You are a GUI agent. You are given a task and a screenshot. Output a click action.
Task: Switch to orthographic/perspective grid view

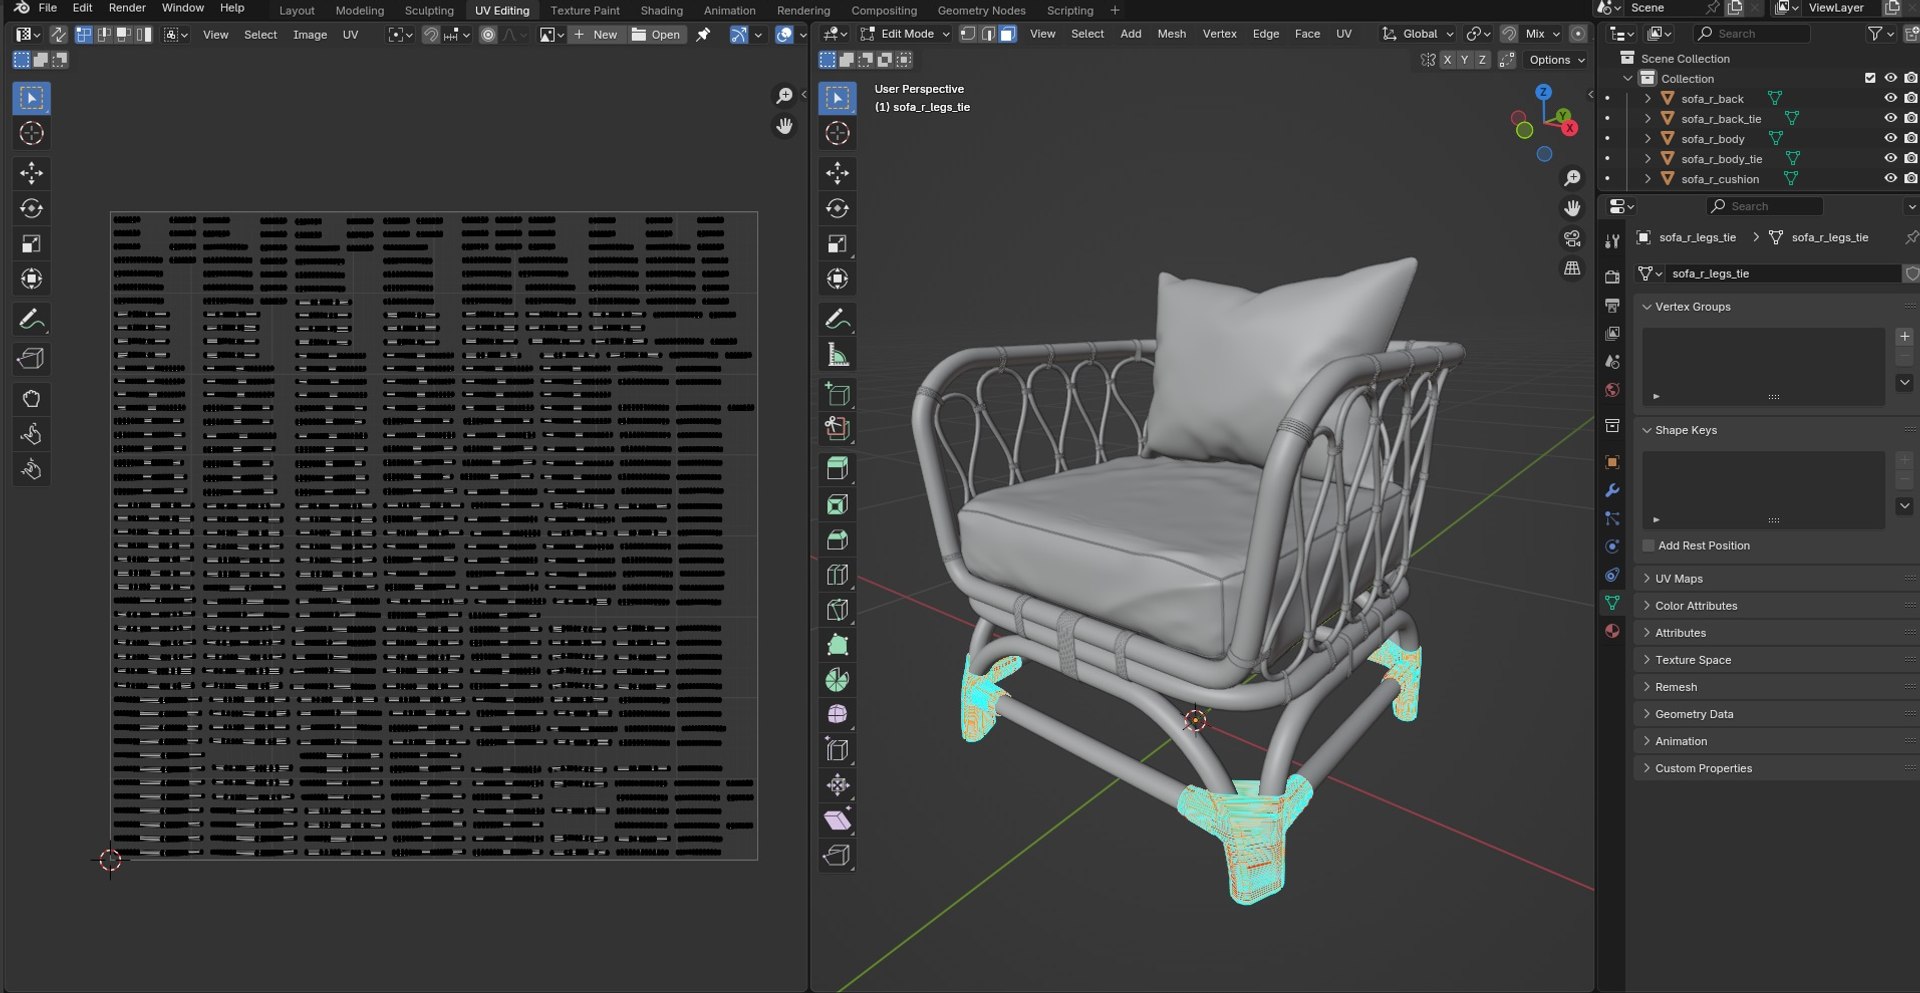[1573, 268]
